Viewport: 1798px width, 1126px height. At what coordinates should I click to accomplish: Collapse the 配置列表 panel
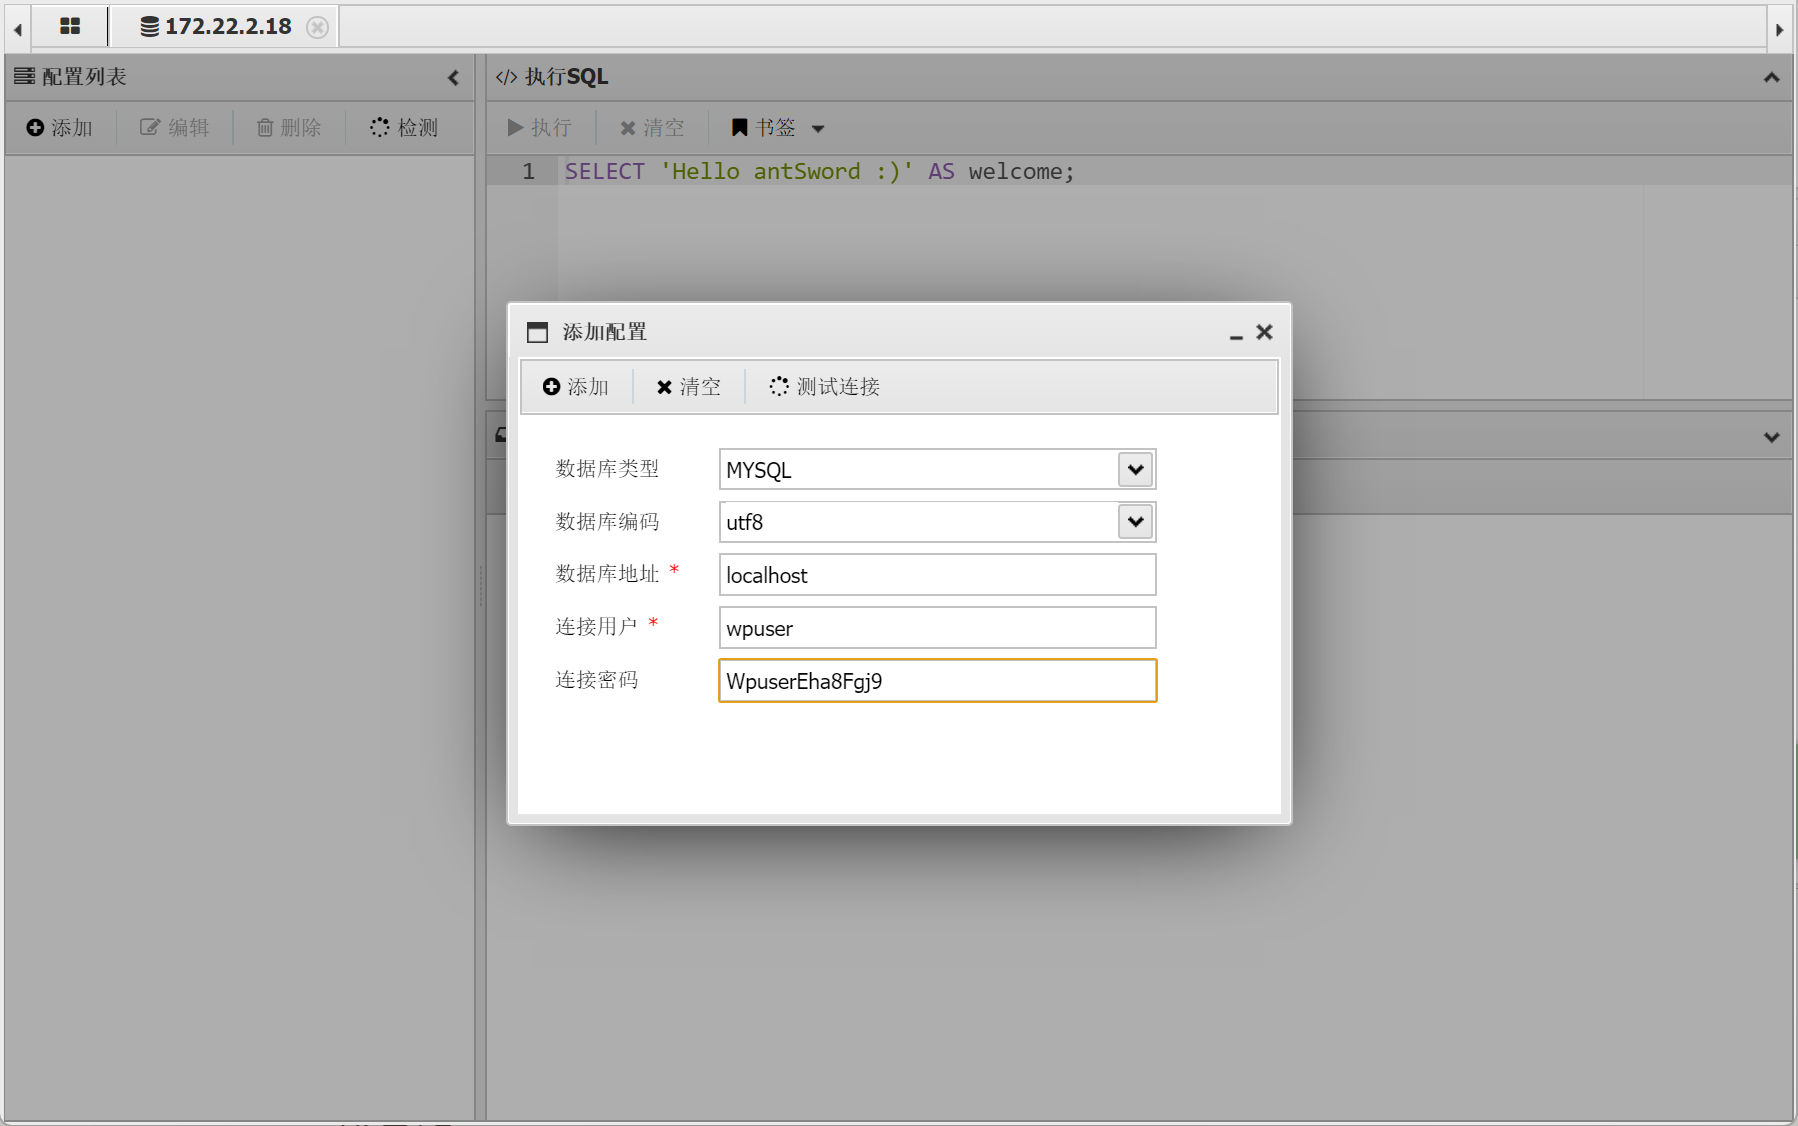click(453, 77)
